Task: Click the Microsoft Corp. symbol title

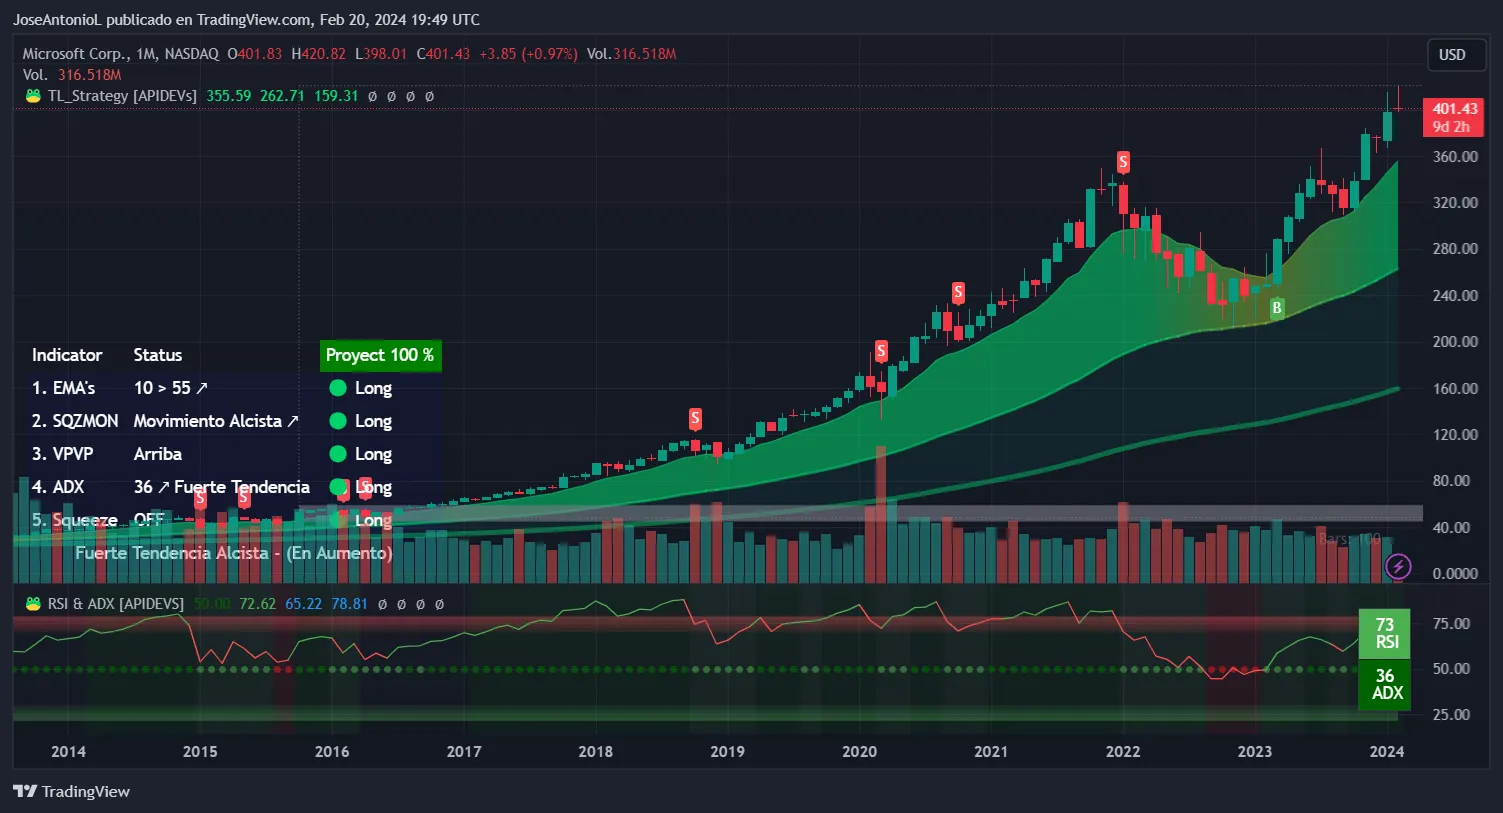Action: click(75, 54)
